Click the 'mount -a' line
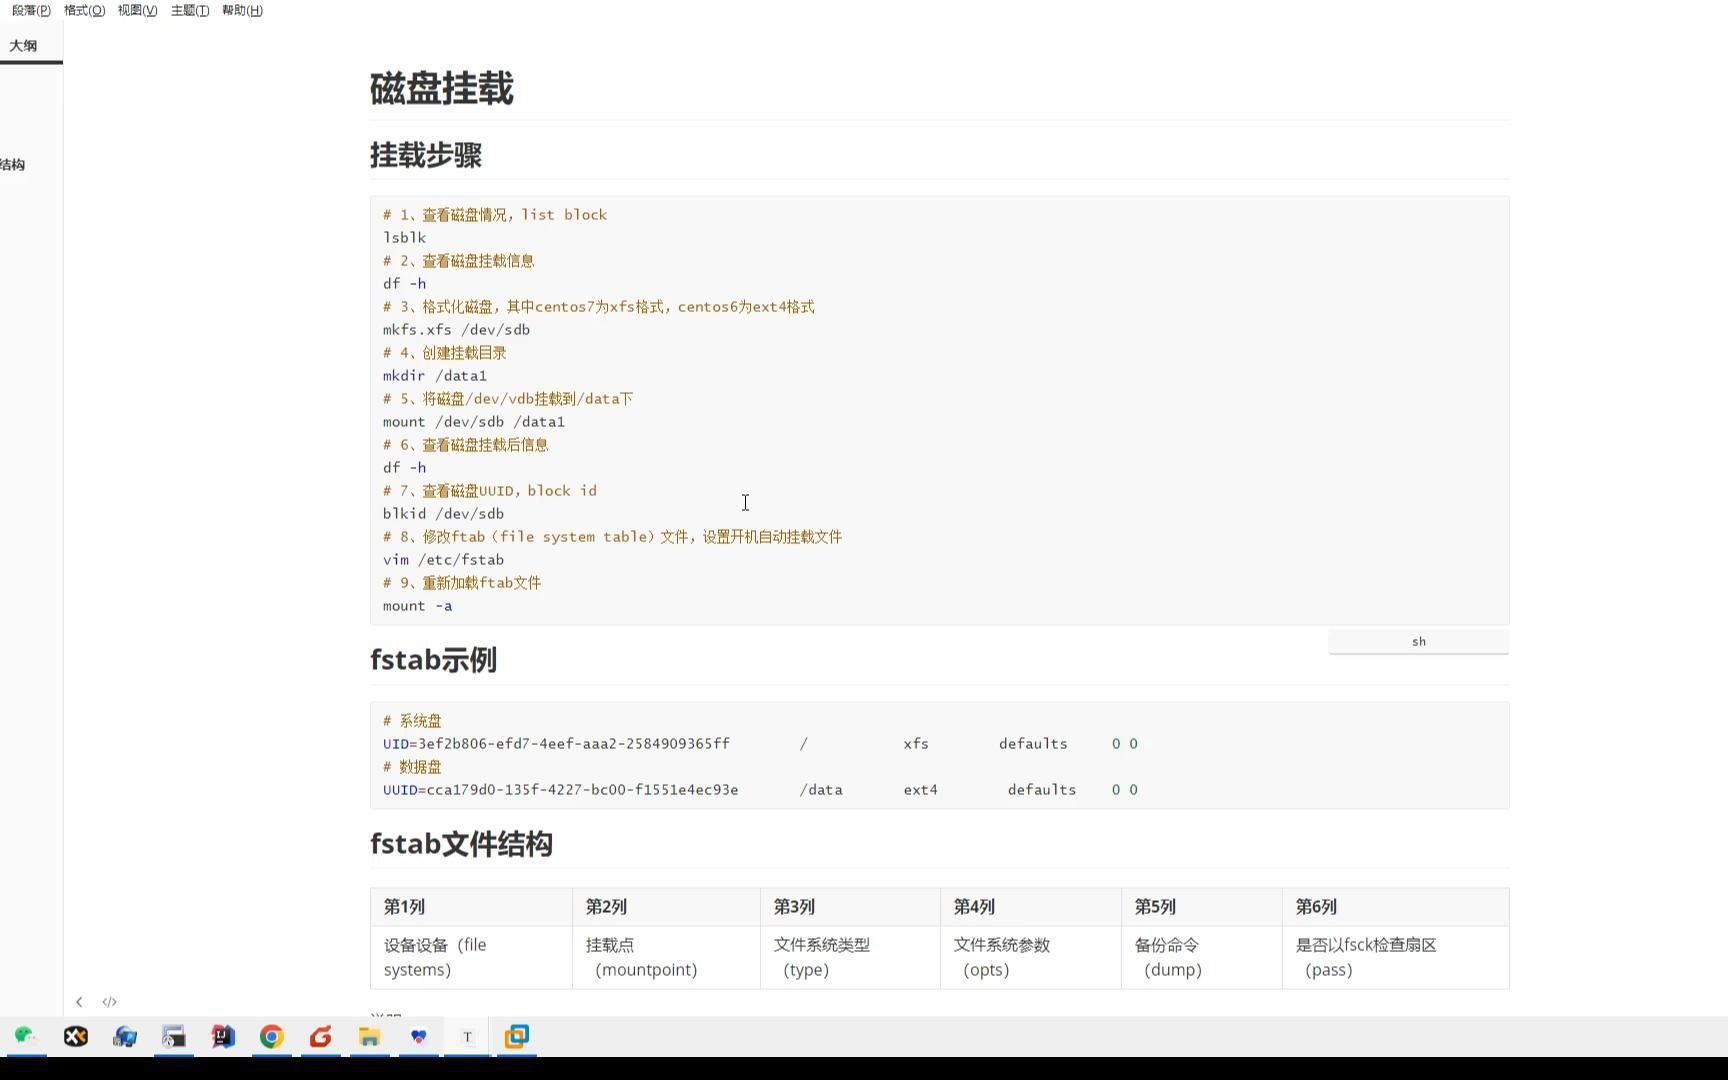The width and height of the screenshot is (1728, 1080). 417,606
